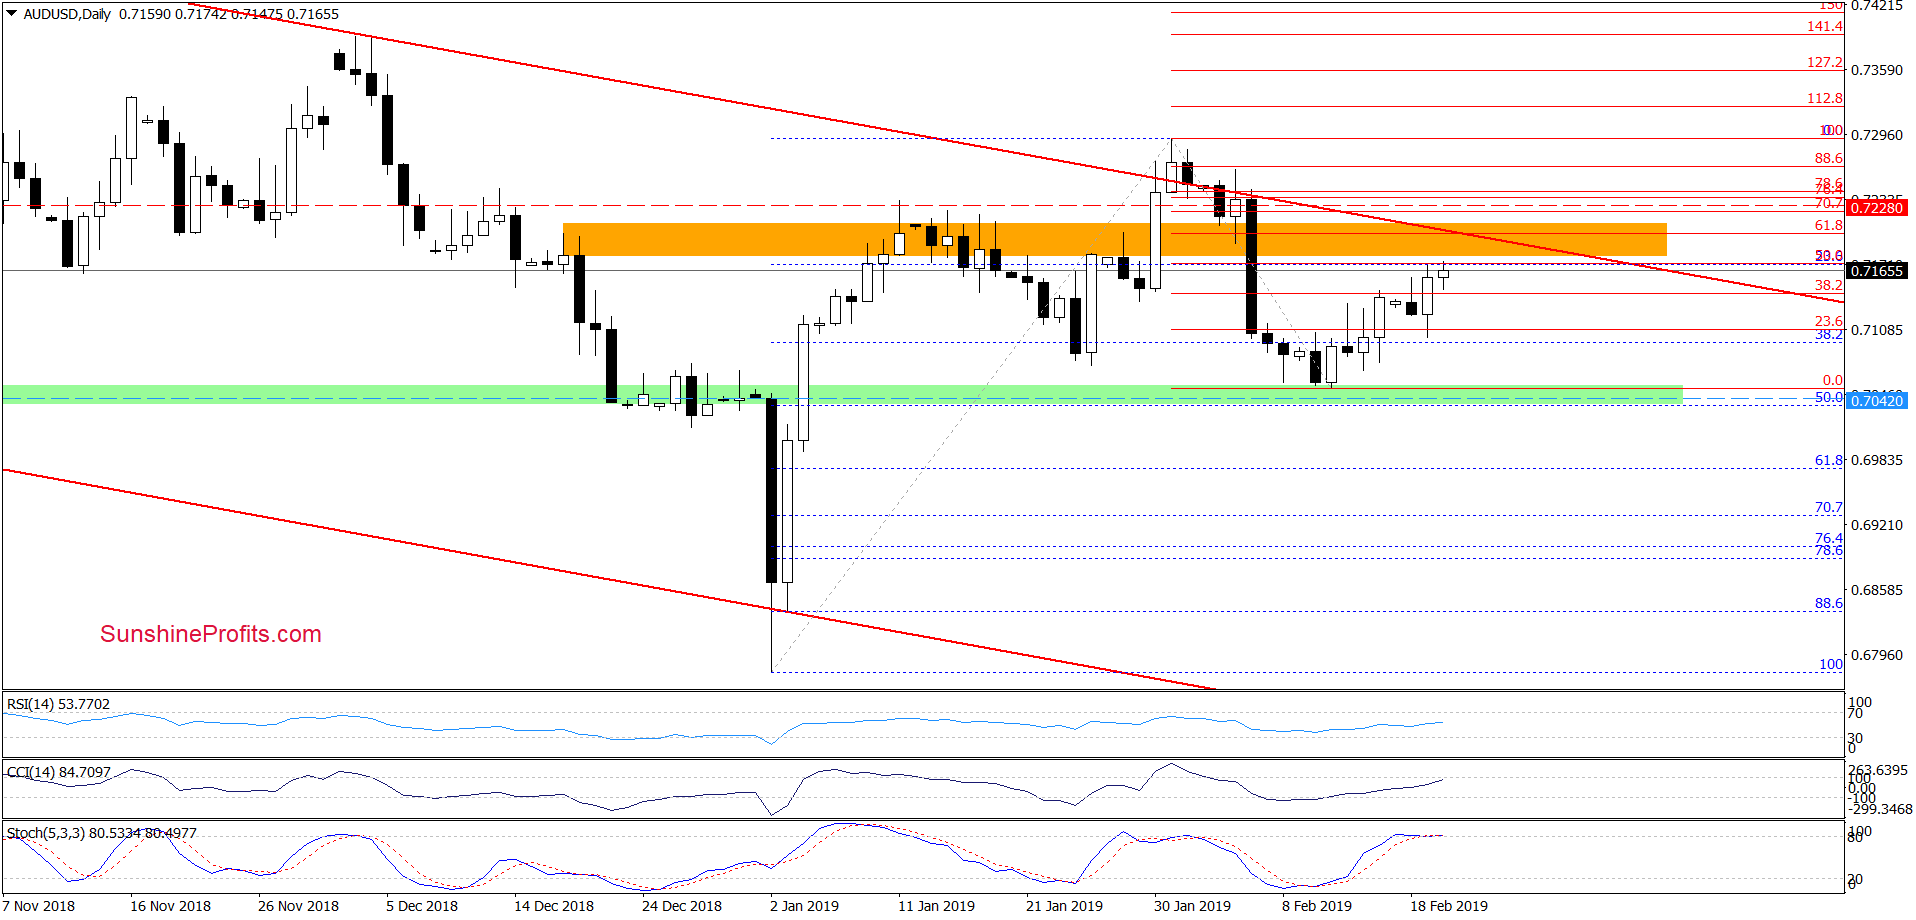1916x920 pixels.
Task: Click the 0.72960 price axis value
Action: coord(1877,135)
